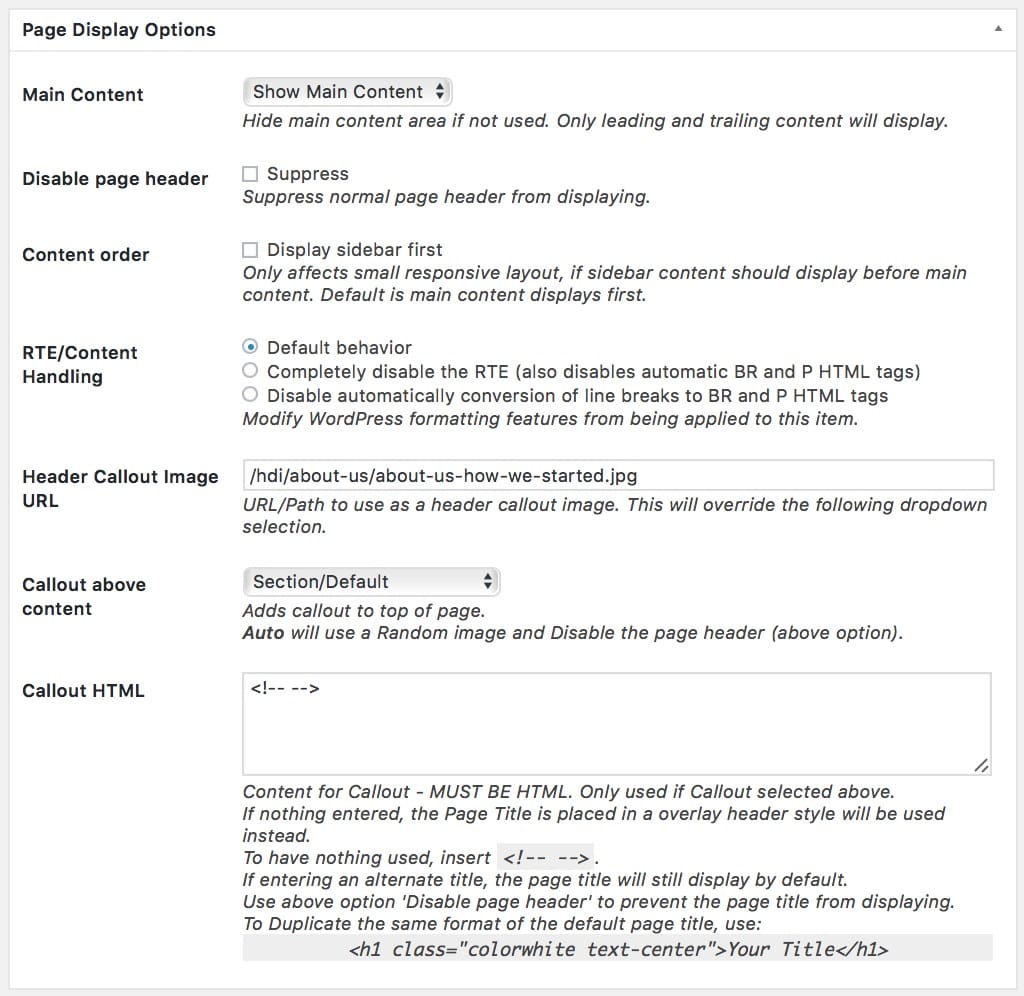The image size is (1024, 996).
Task: Click the inline empty comment code sample
Action: pos(545,858)
